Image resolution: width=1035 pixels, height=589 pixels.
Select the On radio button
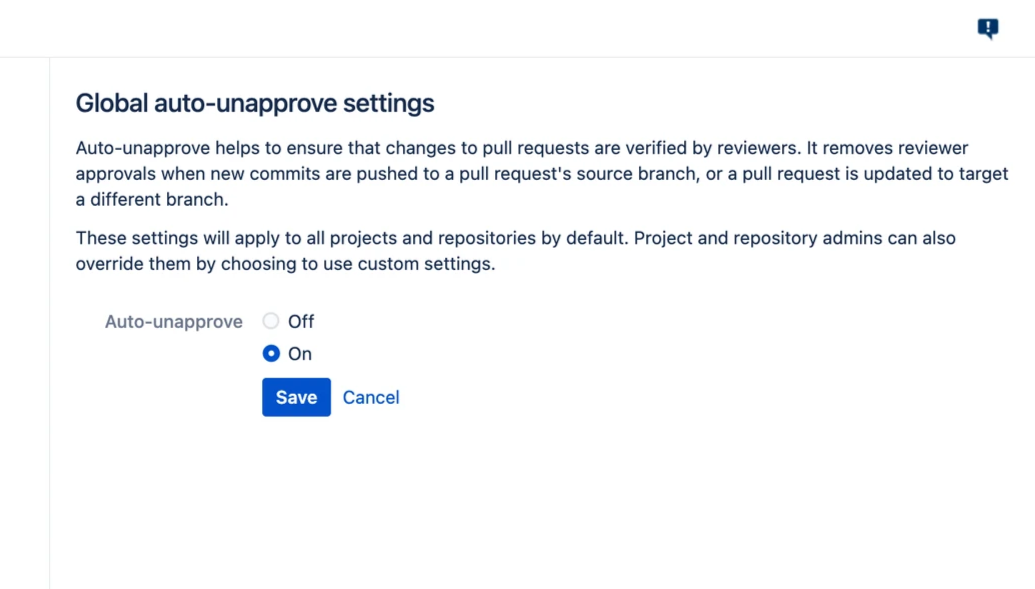(x=271, y=353)
